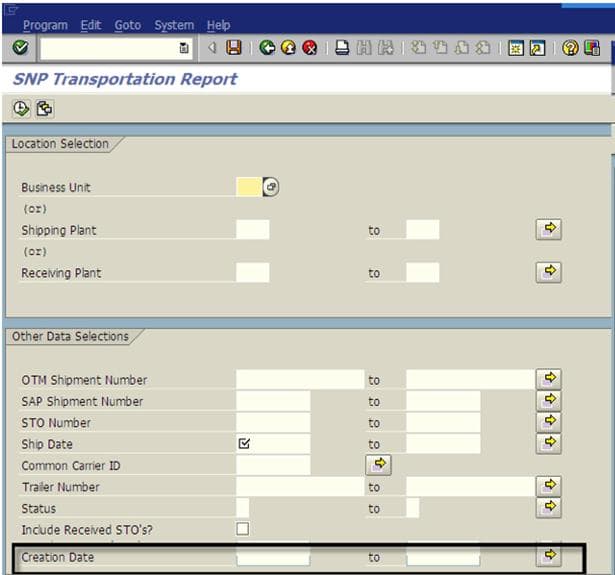Click the Creation Date from field
Screen dimensions: 615x575
[273, 557]
